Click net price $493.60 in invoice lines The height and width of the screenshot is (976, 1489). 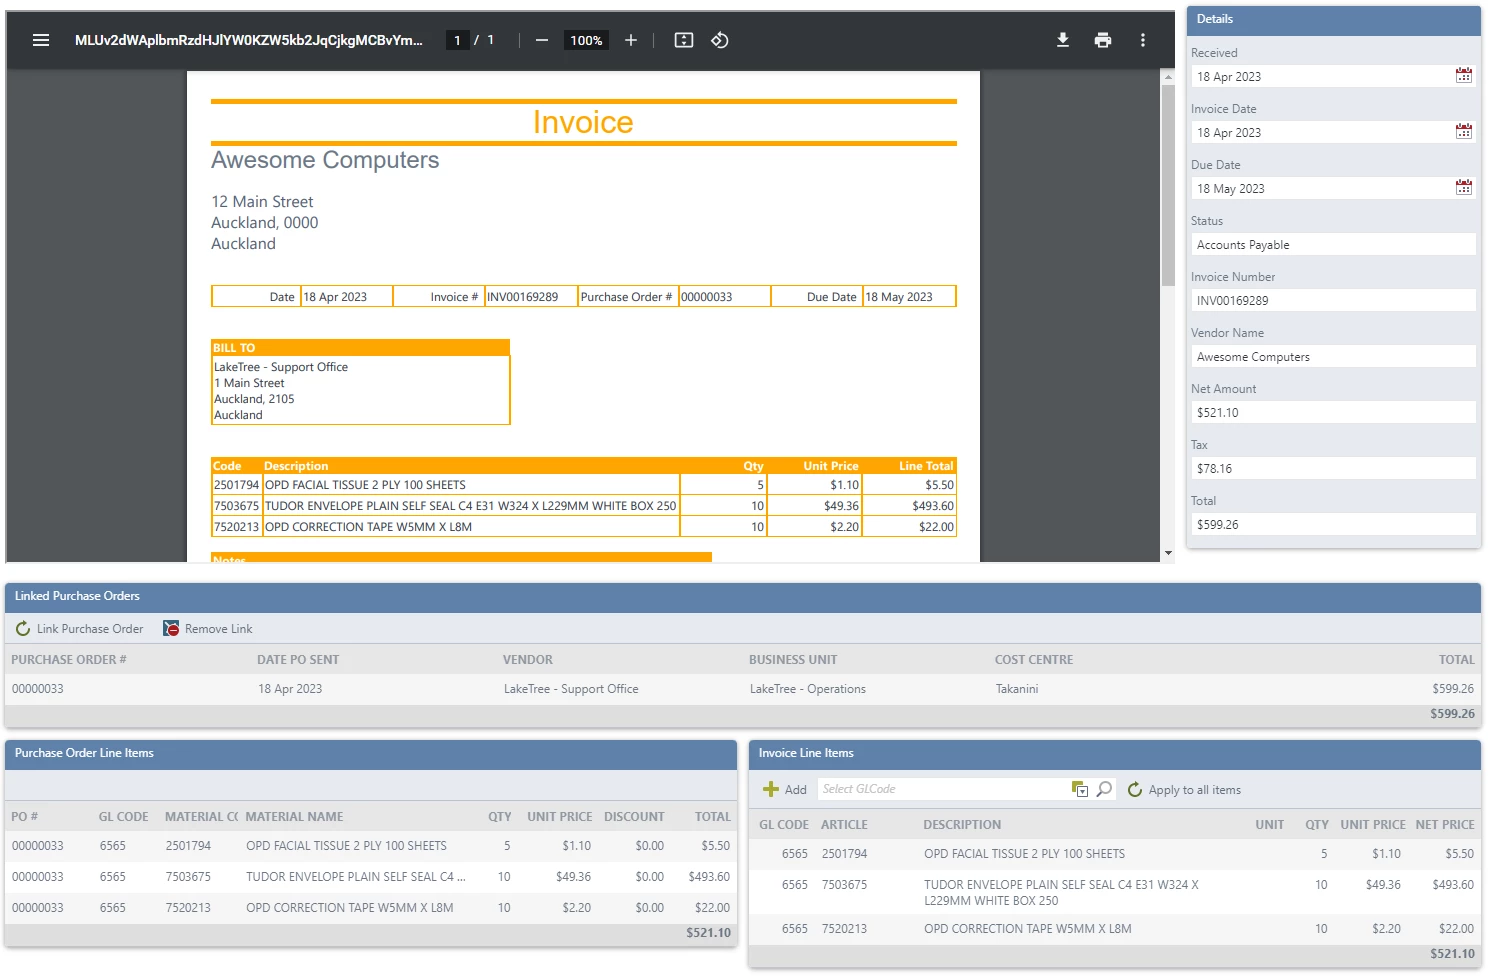click(x=1453, y=885)
